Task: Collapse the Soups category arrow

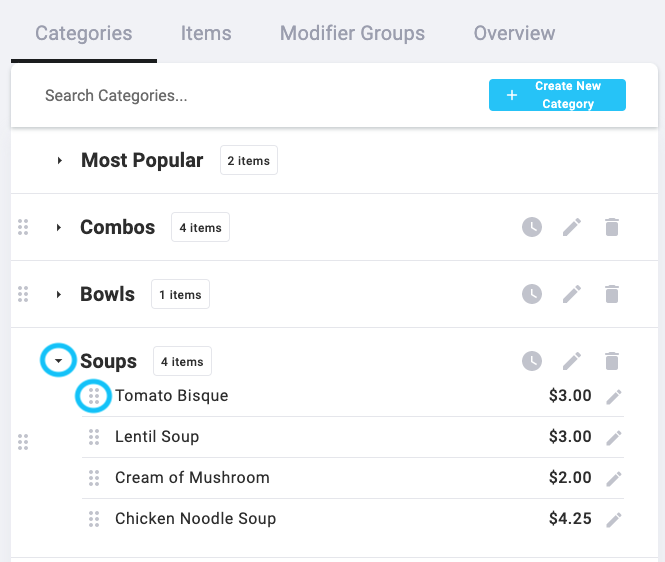Action: (59, 361)
